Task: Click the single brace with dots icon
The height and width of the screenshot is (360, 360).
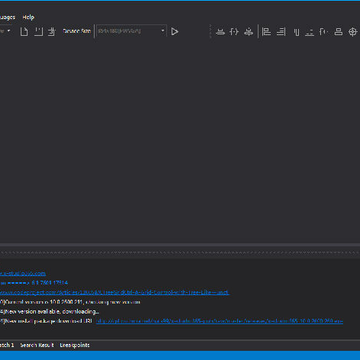Action: pos(323,32)
